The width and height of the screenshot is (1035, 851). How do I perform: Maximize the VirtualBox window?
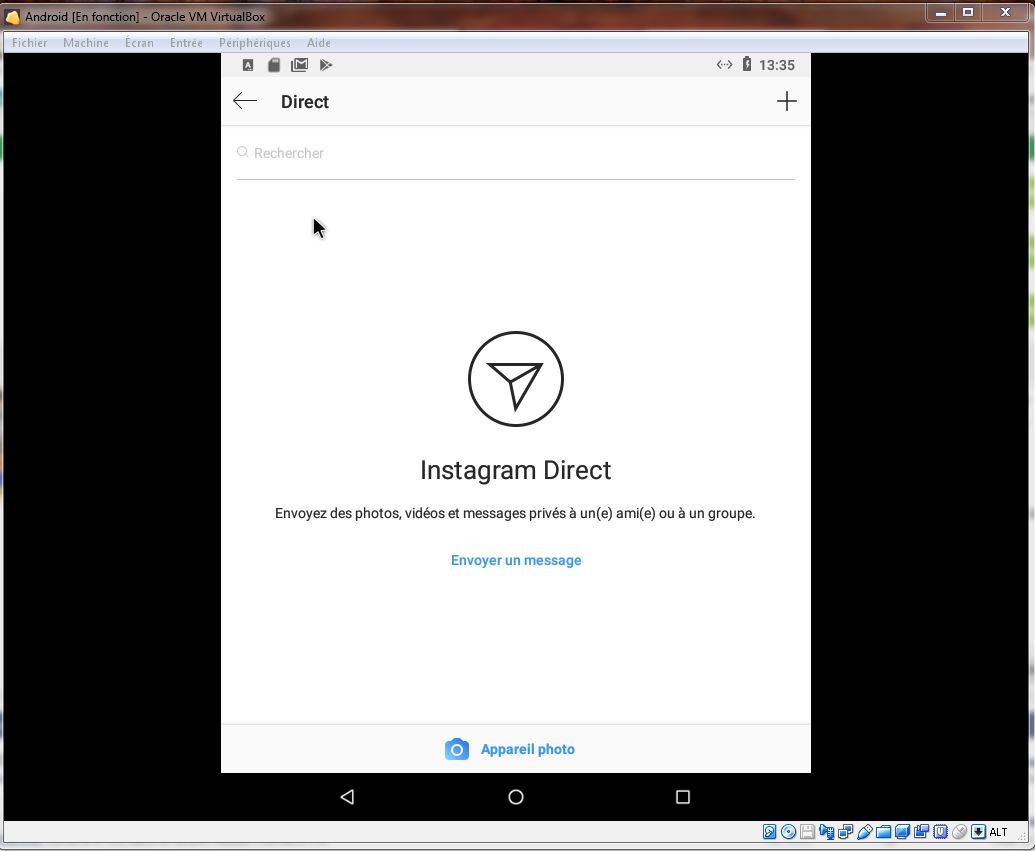pos(968,13)
